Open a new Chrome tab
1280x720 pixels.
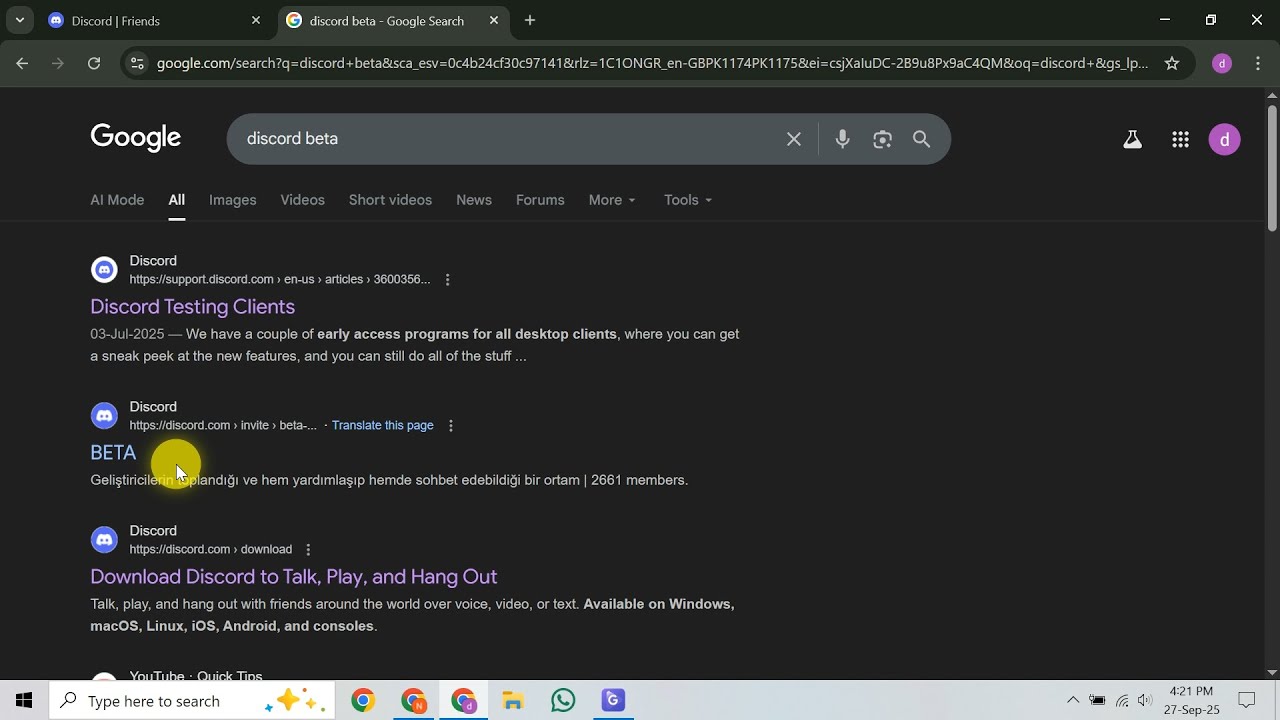(x=530, y=20)
